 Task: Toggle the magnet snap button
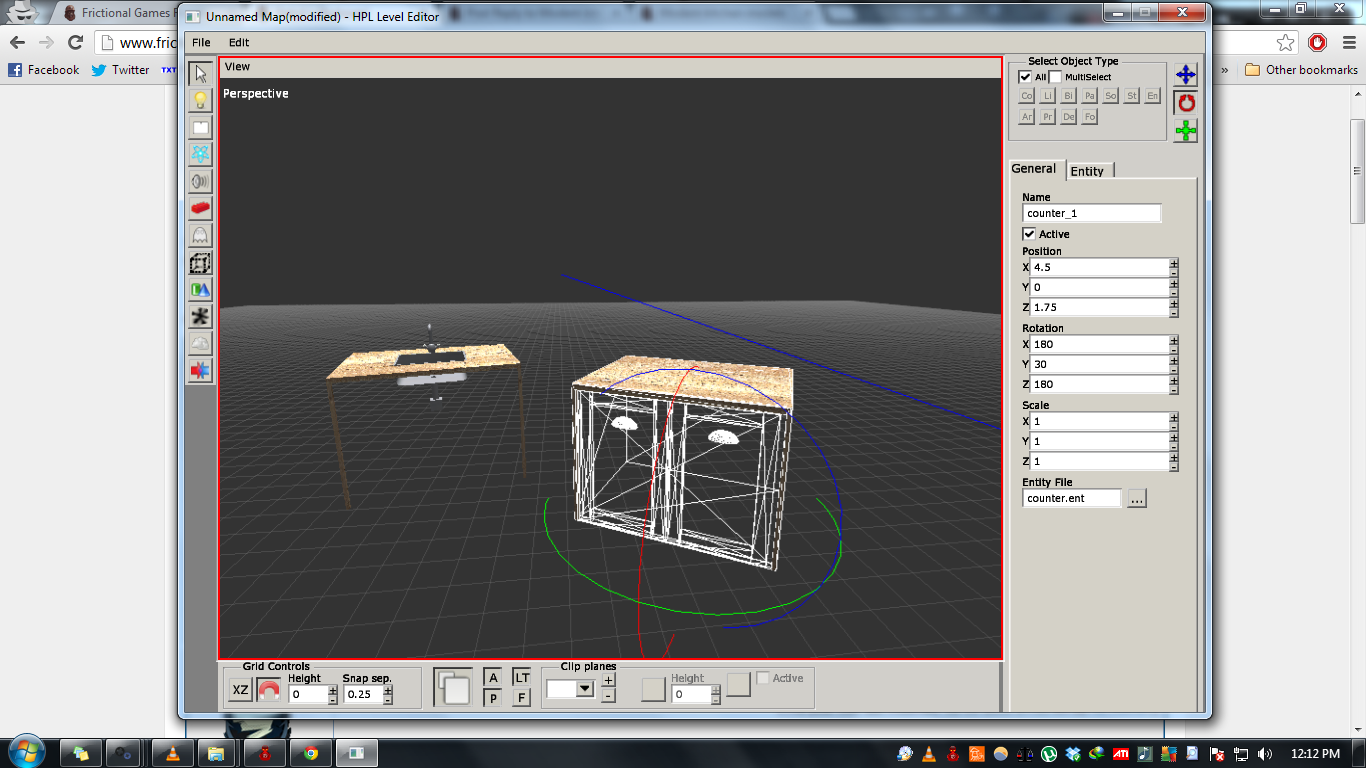point(268,690)
